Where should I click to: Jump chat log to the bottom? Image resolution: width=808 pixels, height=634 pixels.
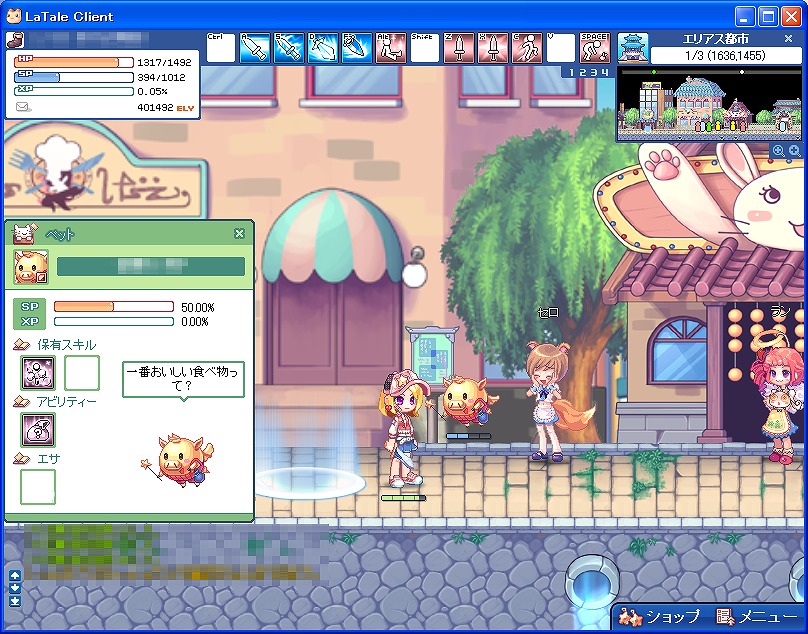(x=14, y=601)
